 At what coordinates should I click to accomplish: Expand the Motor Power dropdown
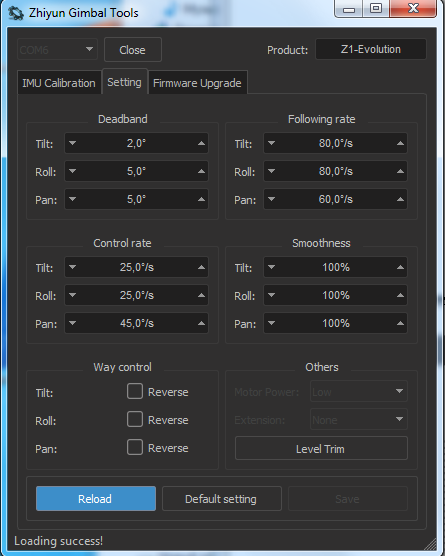(359, 391)
